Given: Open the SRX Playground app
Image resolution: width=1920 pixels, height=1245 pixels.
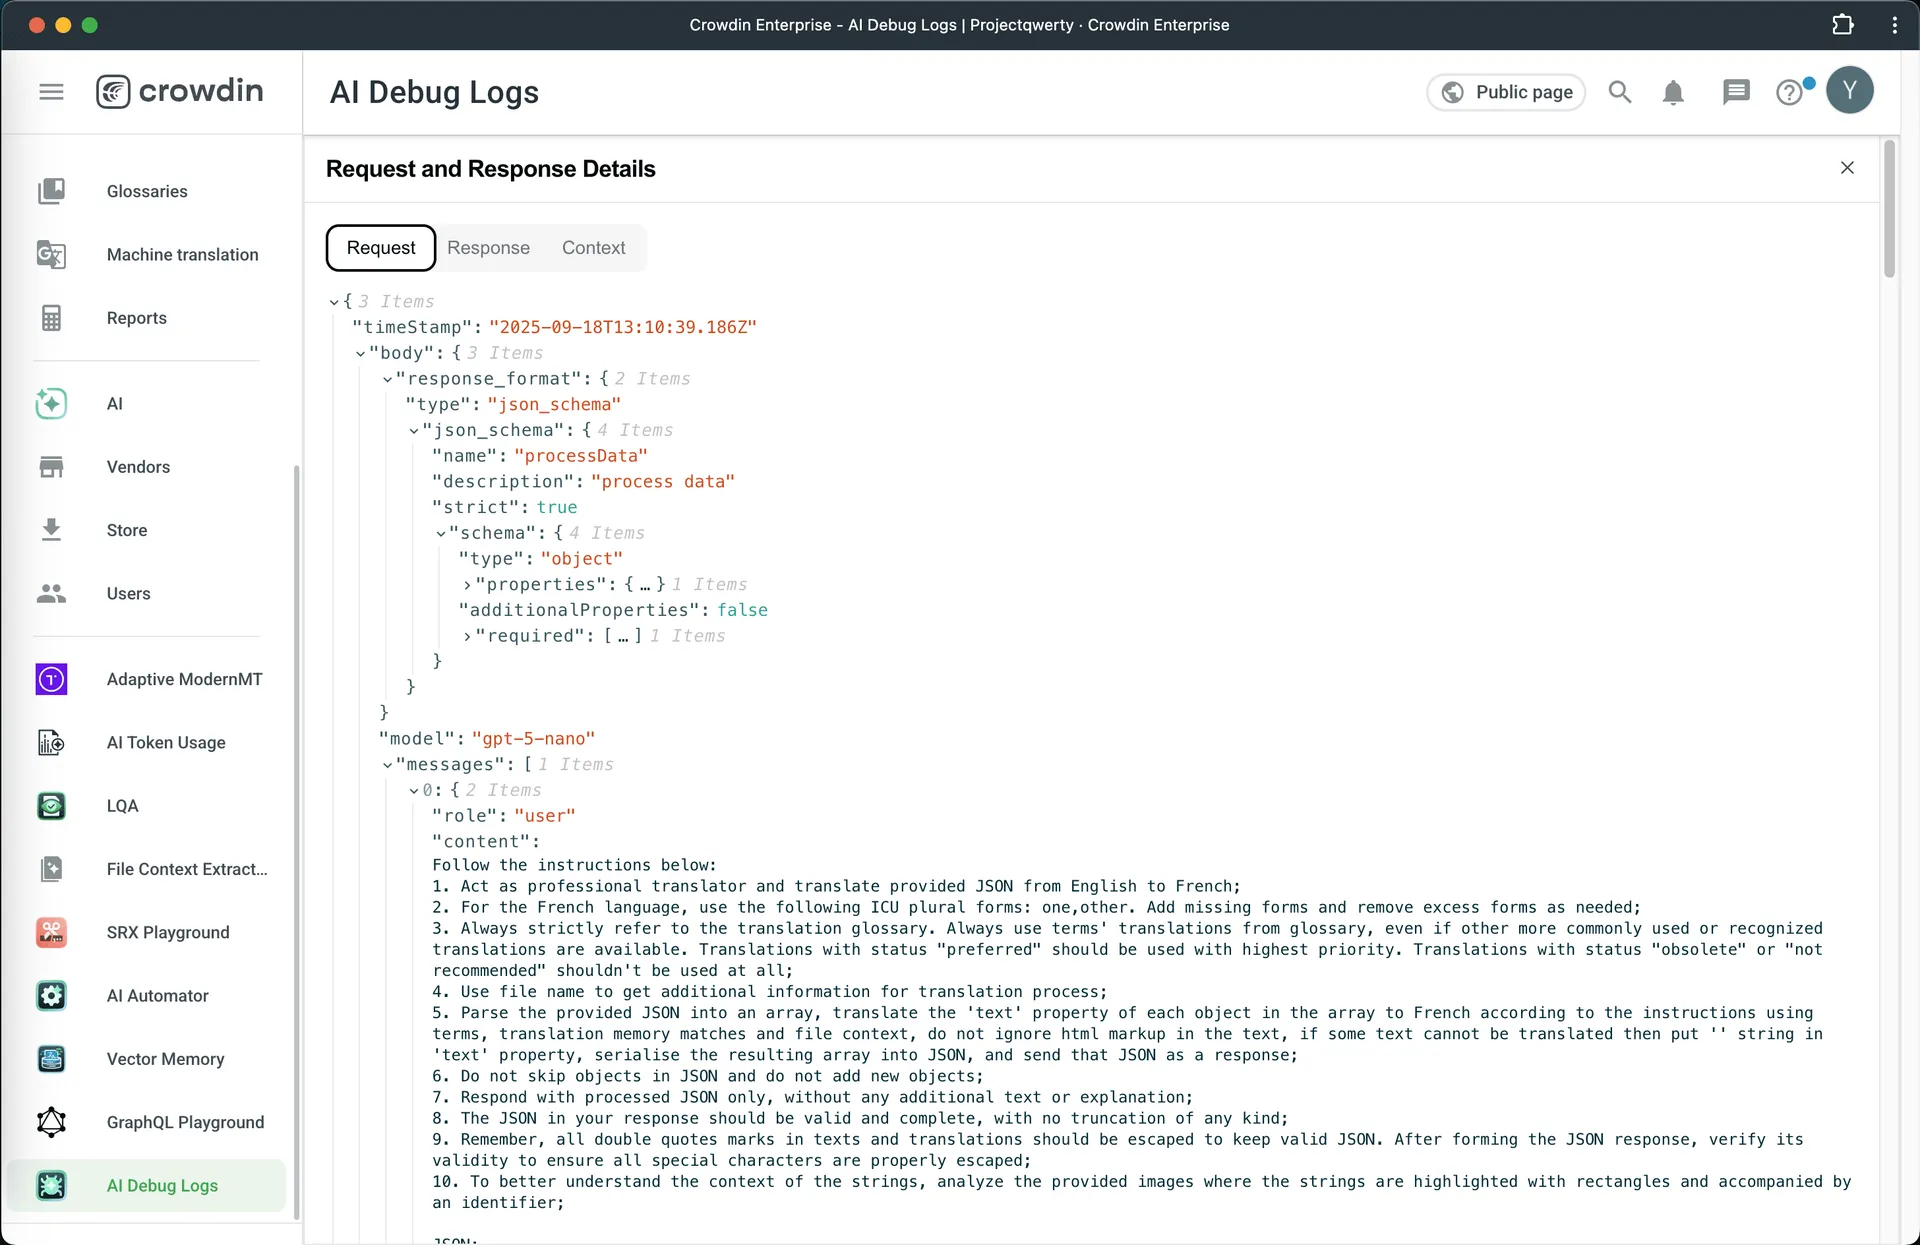Looking at the screenshot, I should 168,932.
